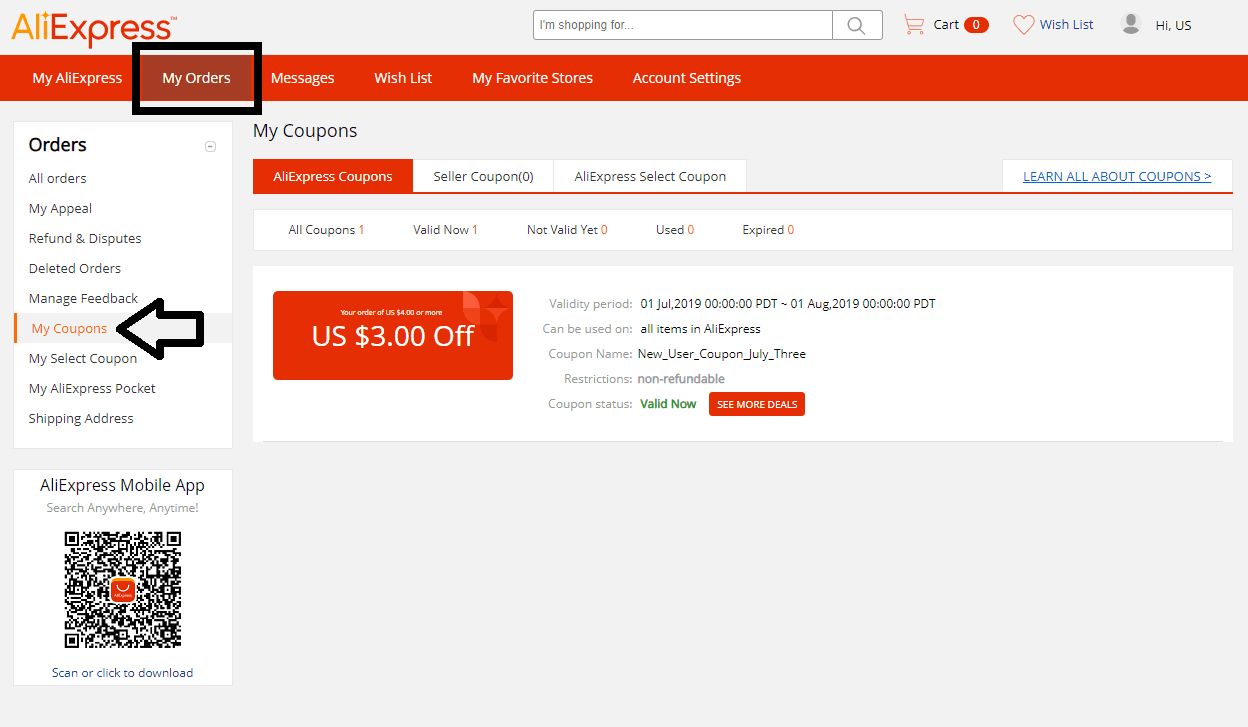Open Shipping Address in the sidebar
The height and width of the screenshot is (727, 1248).
click(x=81, y=418)
